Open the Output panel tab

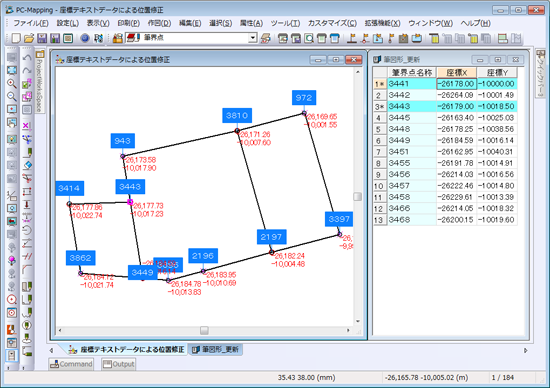click(x=119, y=364)
